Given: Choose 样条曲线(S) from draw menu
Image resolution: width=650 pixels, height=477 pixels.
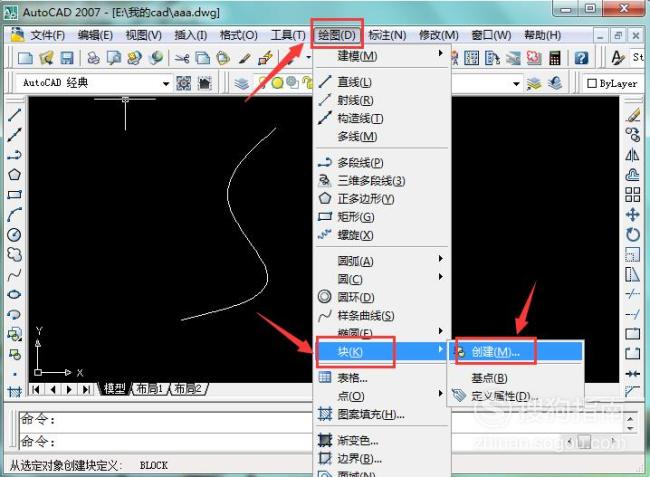Looking at the screenshot, I should point(383,316).
